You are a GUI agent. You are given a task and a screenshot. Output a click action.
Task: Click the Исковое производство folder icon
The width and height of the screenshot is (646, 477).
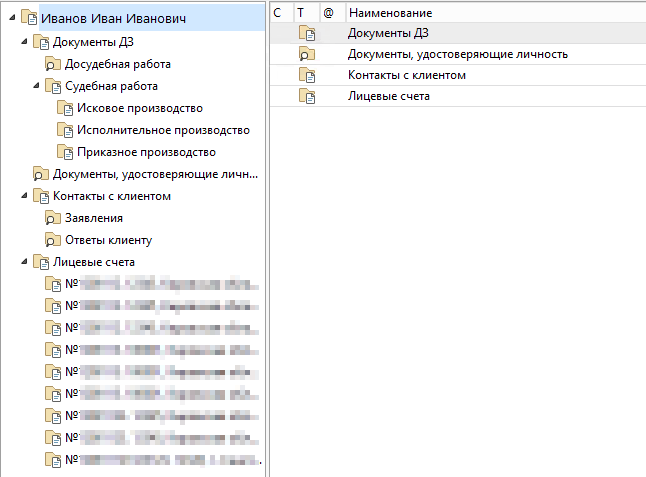click(x=66, y=108)
